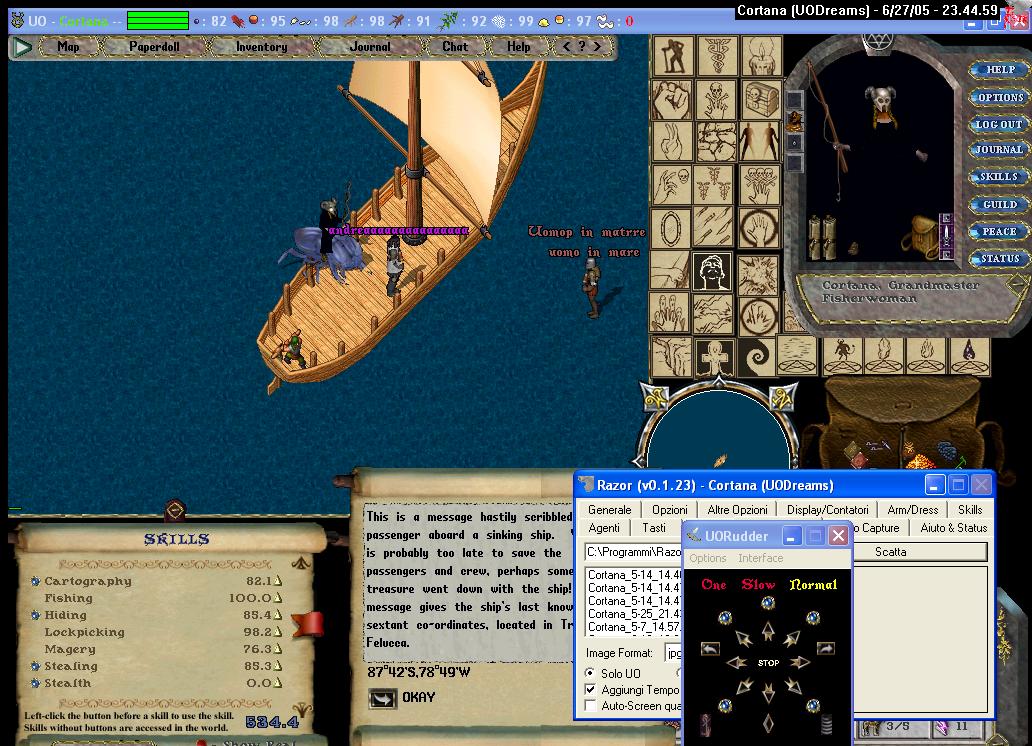Select the Normal speed mode in UORudder
The width and height of the screenshot is (1032, 746).
tap(813, 585)
